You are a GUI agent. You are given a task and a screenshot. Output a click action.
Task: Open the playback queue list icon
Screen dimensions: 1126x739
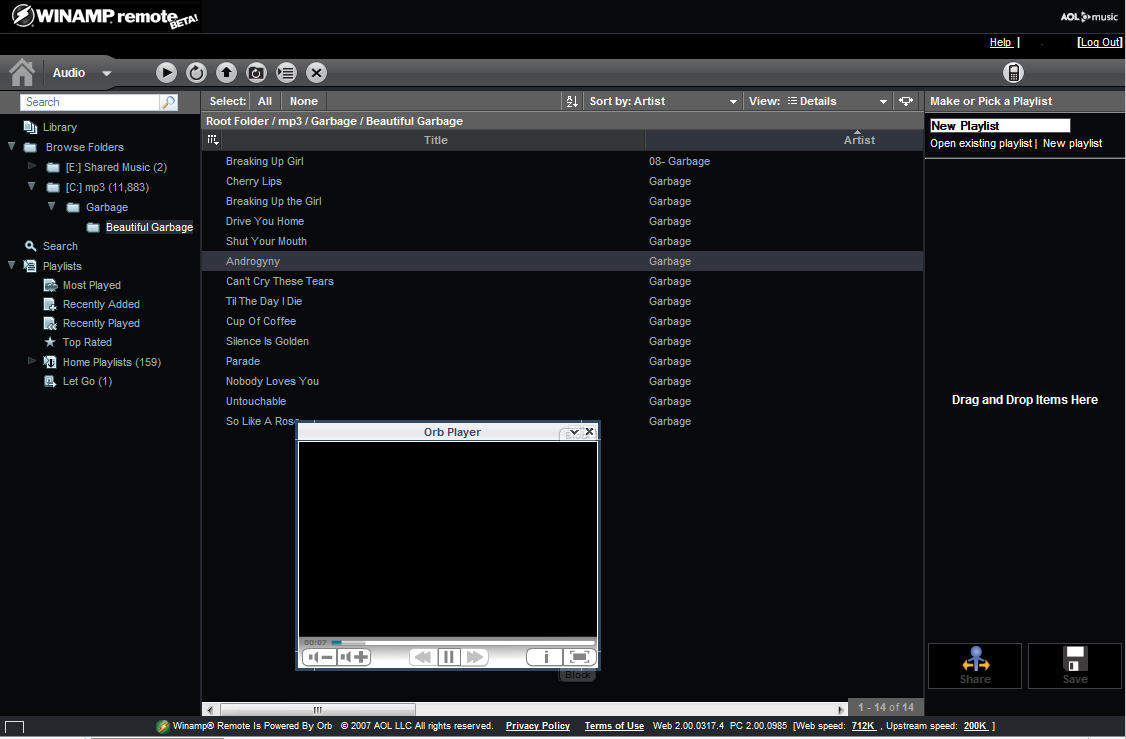point(286,72)
